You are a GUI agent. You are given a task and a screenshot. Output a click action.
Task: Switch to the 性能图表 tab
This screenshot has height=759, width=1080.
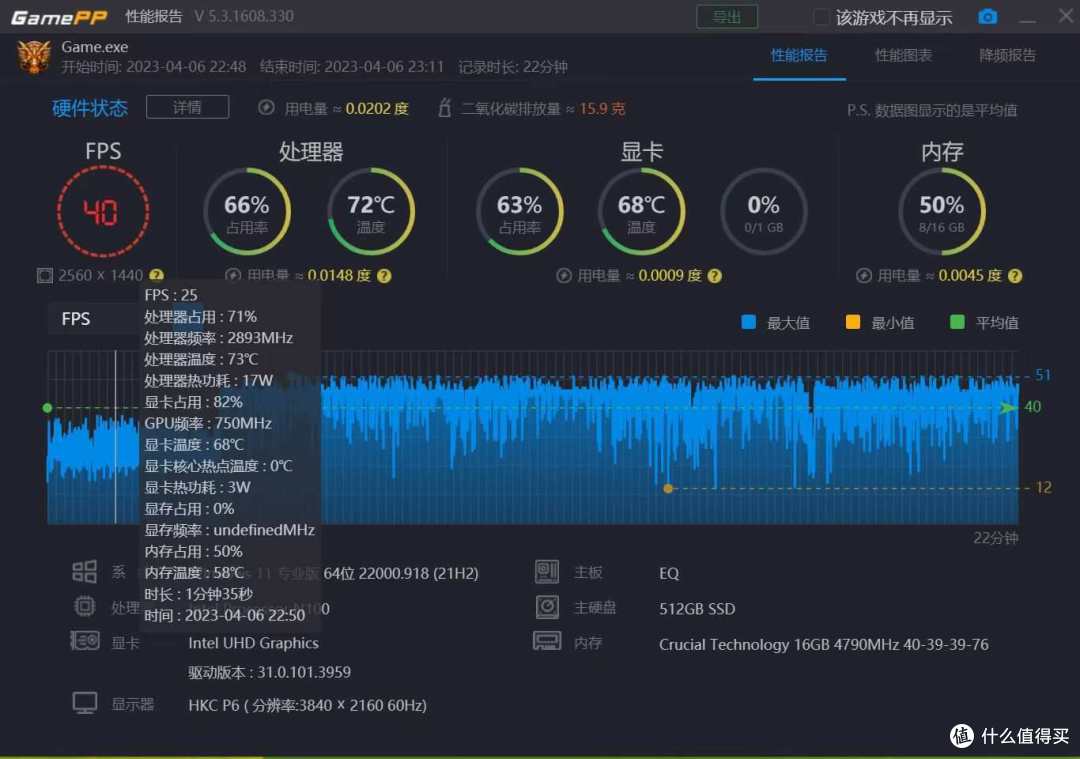click(903, 56)
